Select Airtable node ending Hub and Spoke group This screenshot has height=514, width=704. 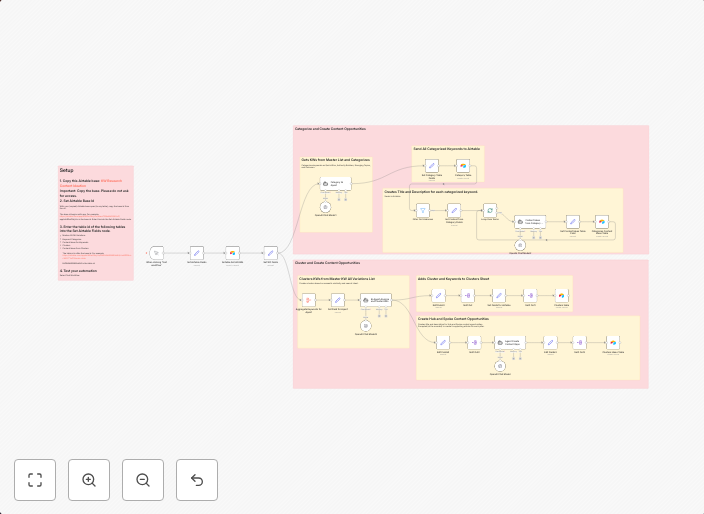(613, 343)
